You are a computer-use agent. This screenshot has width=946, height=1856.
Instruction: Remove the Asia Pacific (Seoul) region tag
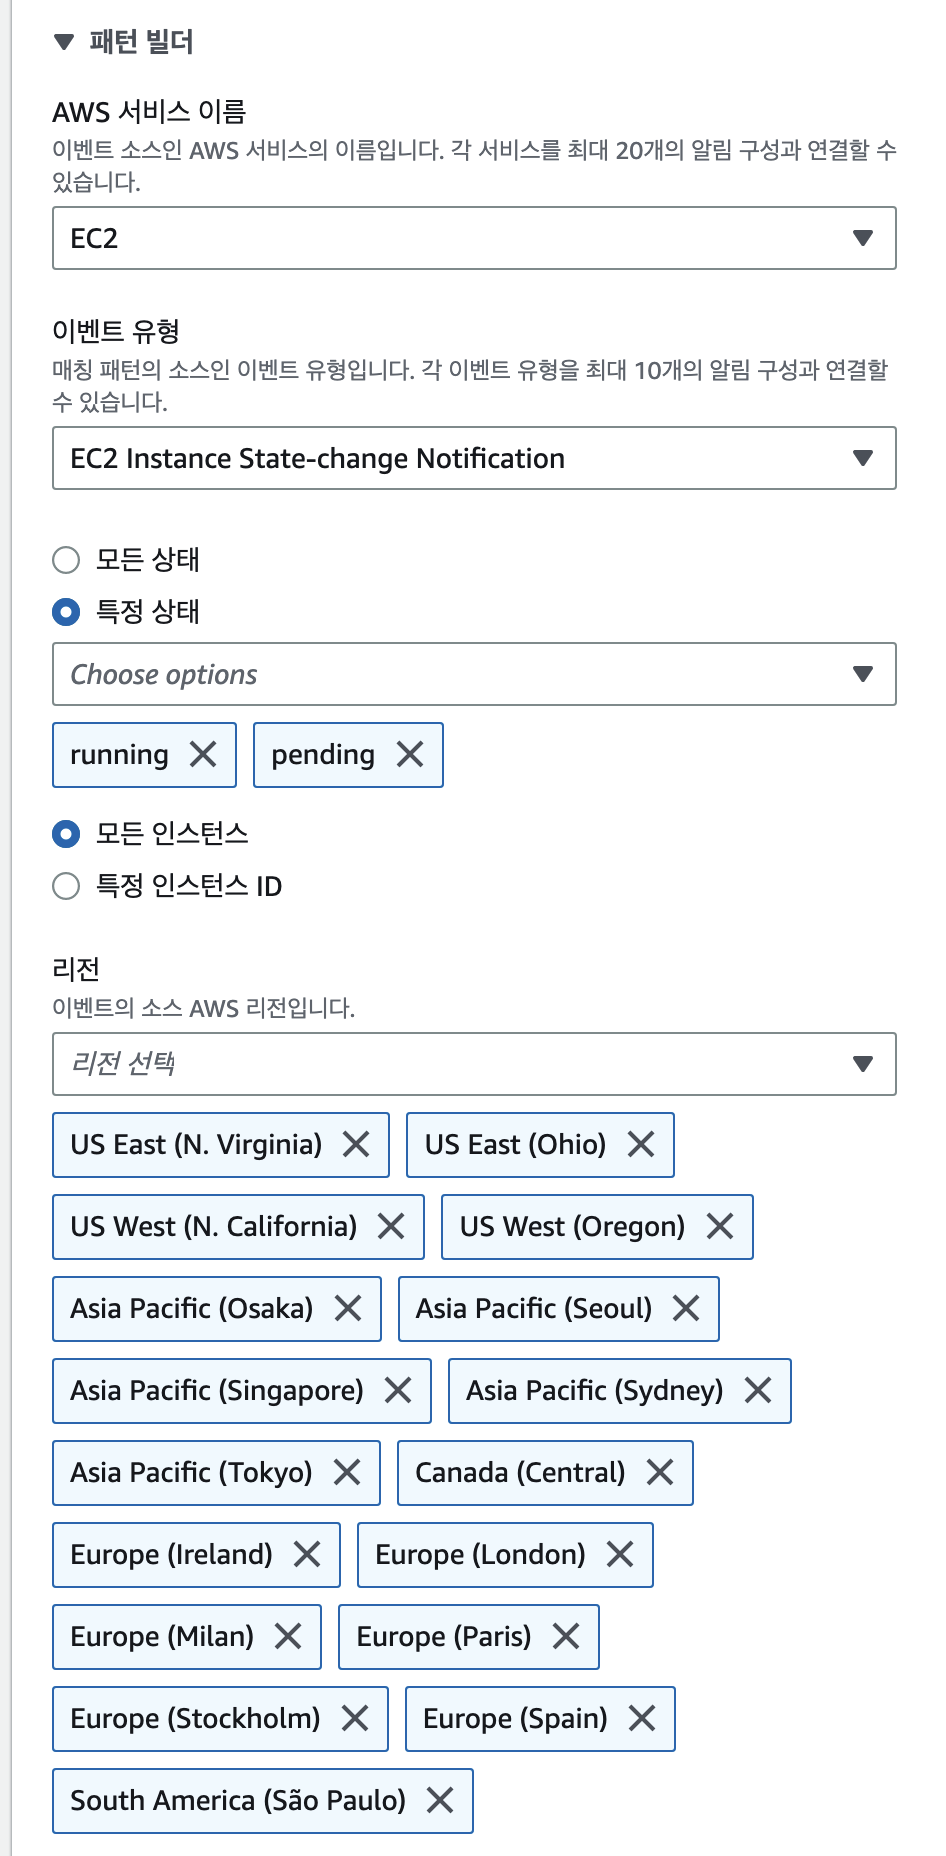[x=686, y=1309]
